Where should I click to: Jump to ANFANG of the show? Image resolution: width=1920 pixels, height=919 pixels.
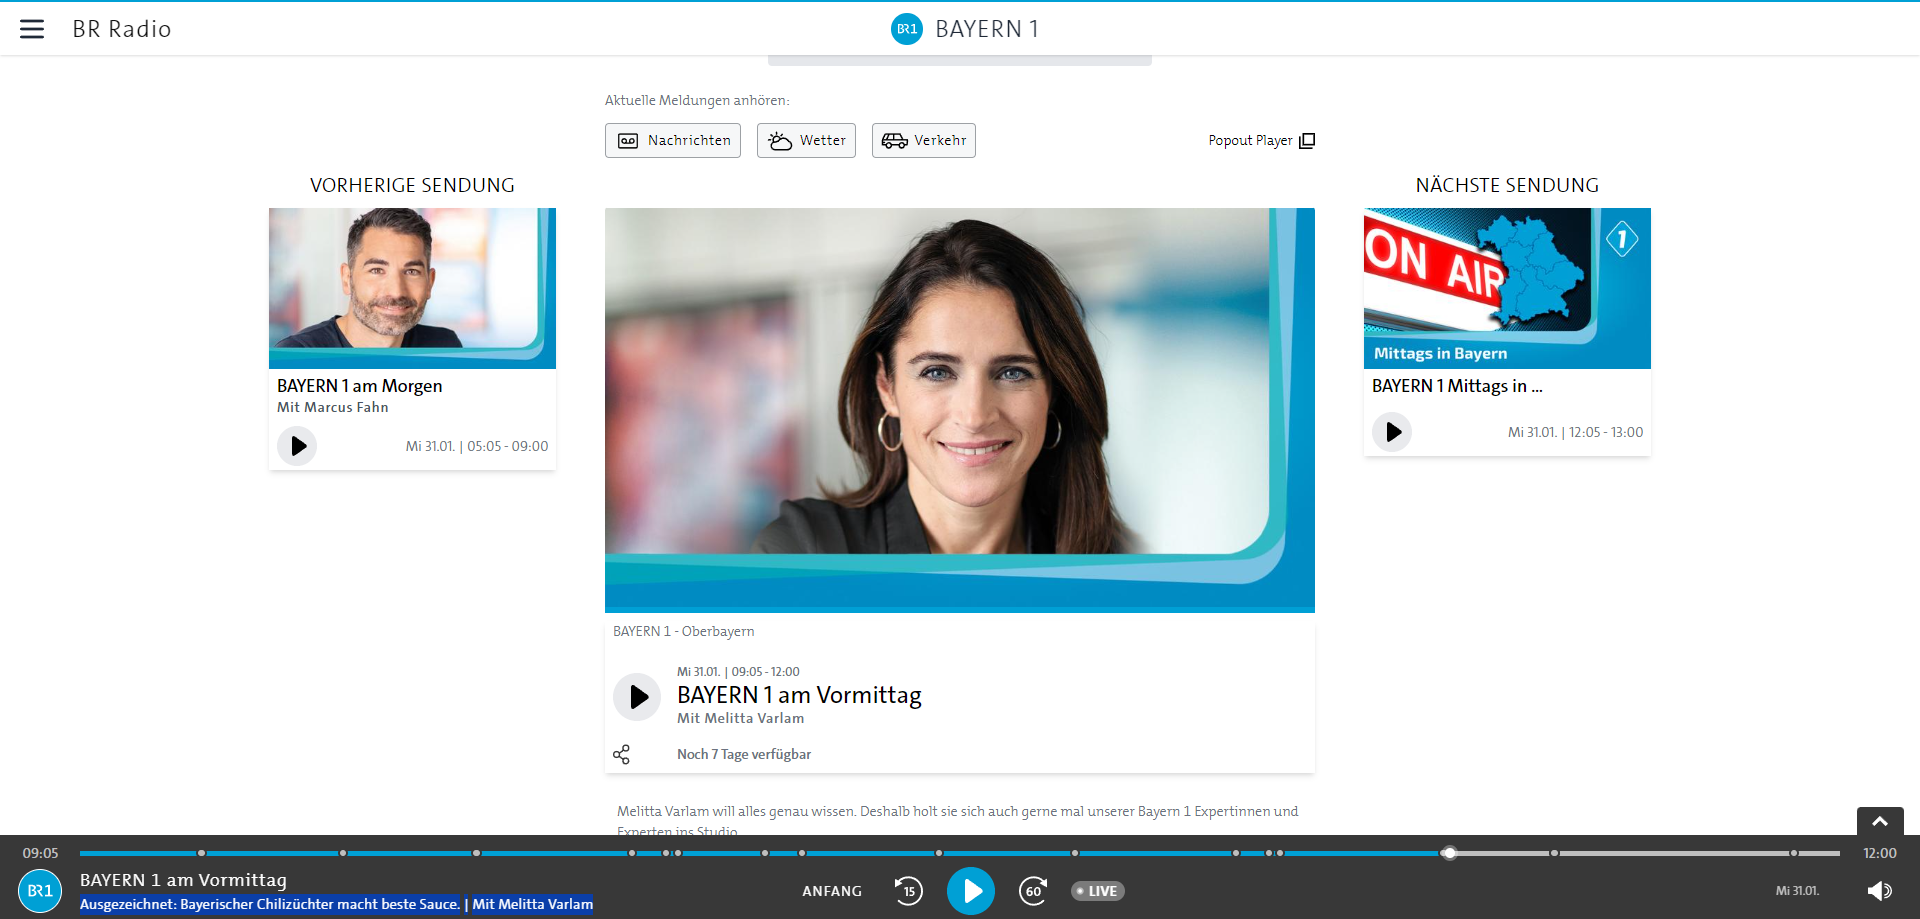pos(832,891)
